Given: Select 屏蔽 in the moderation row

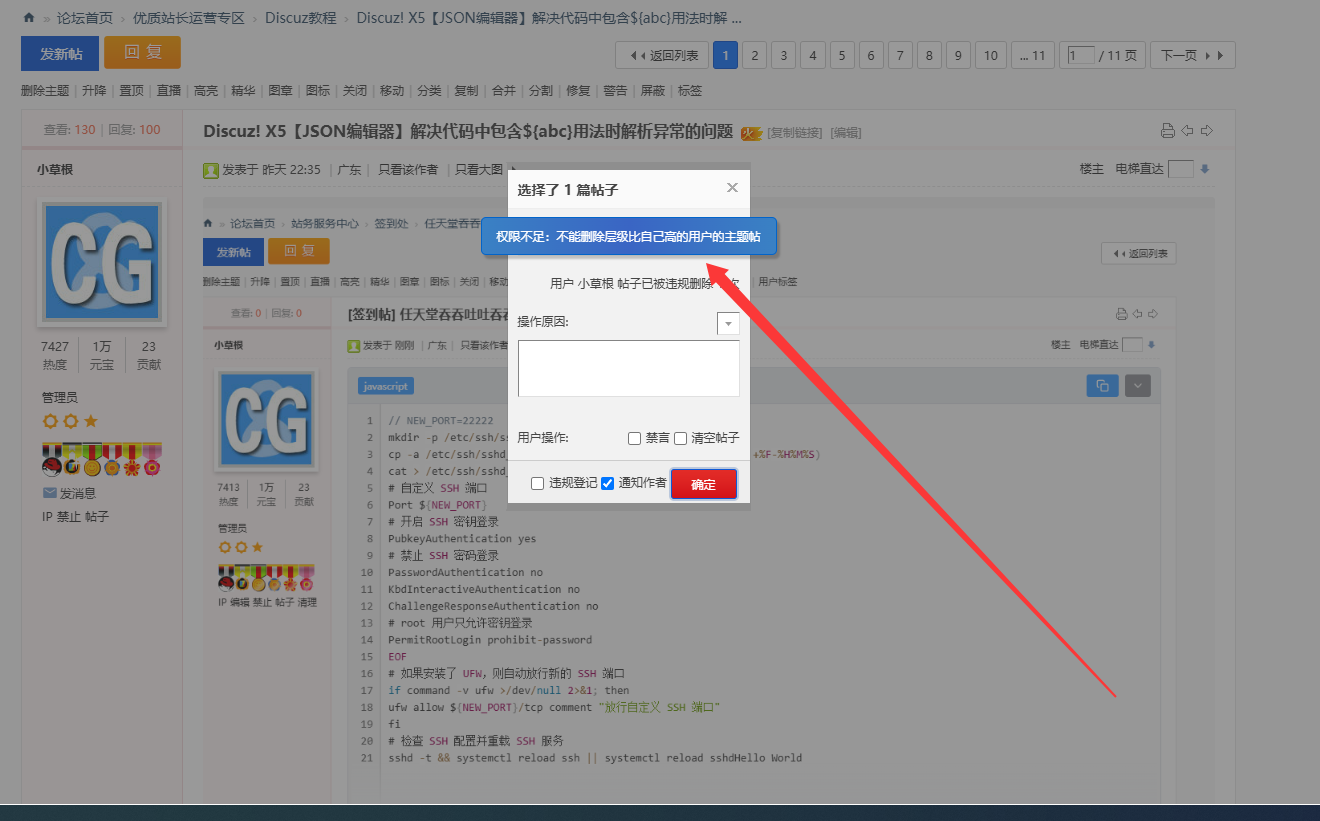Looking at the screenshot, I should pyautogui.click(x=653, y=91).
